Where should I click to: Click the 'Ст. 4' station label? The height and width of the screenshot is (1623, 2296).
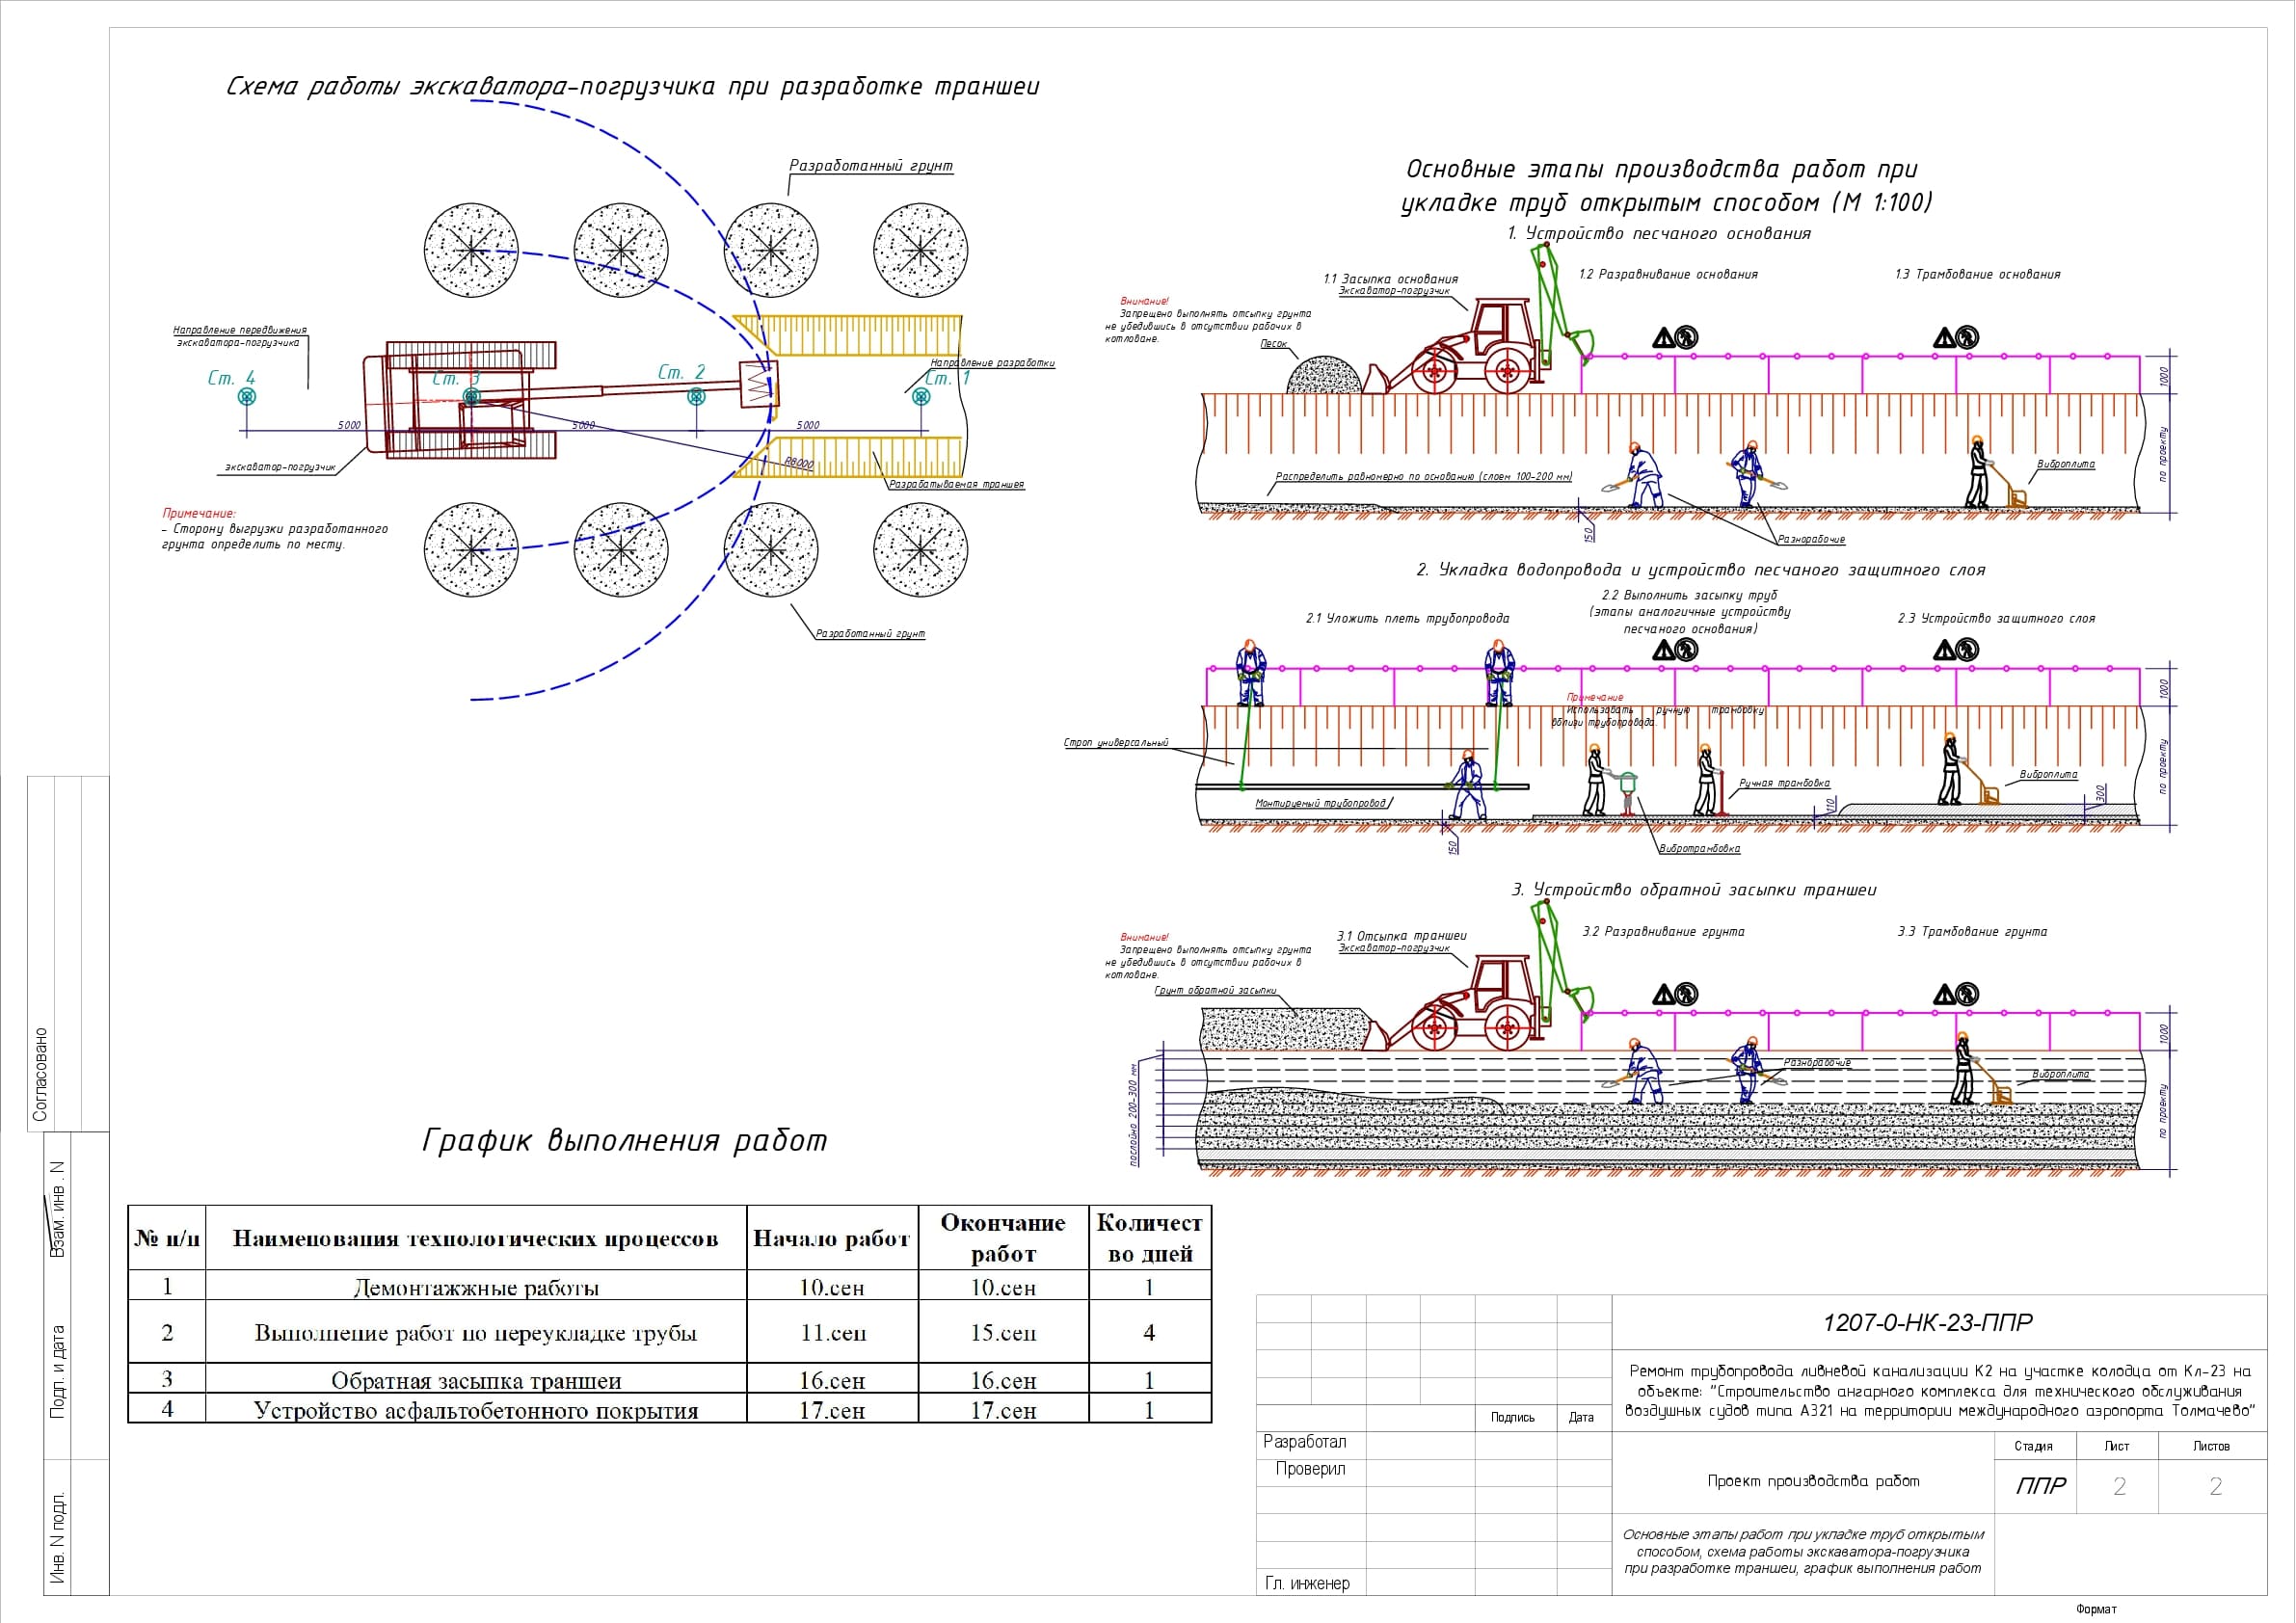tap(231, 378)
